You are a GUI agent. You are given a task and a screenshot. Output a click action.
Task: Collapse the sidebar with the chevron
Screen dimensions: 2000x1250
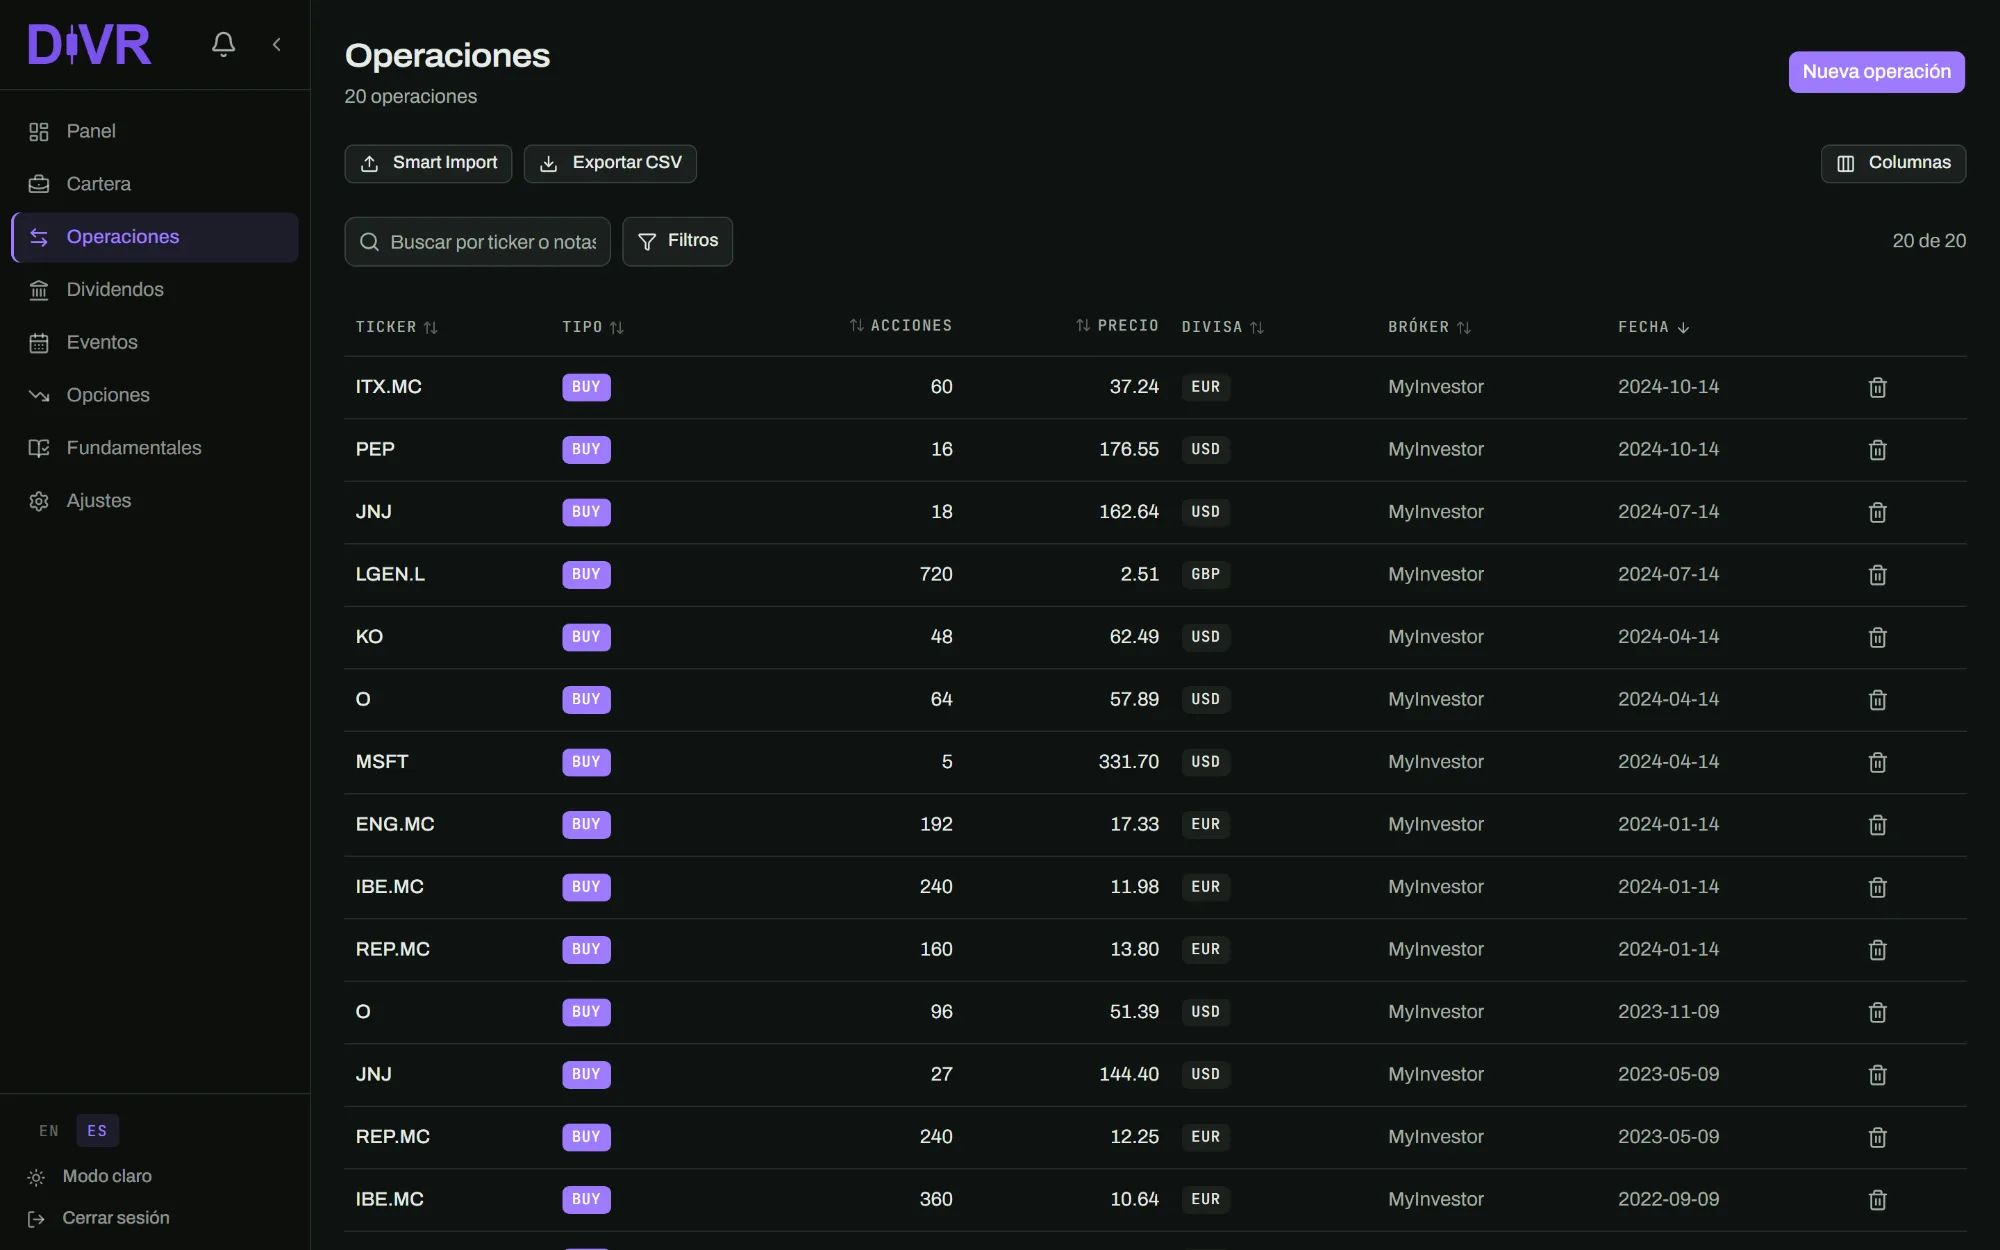(277, 44)
